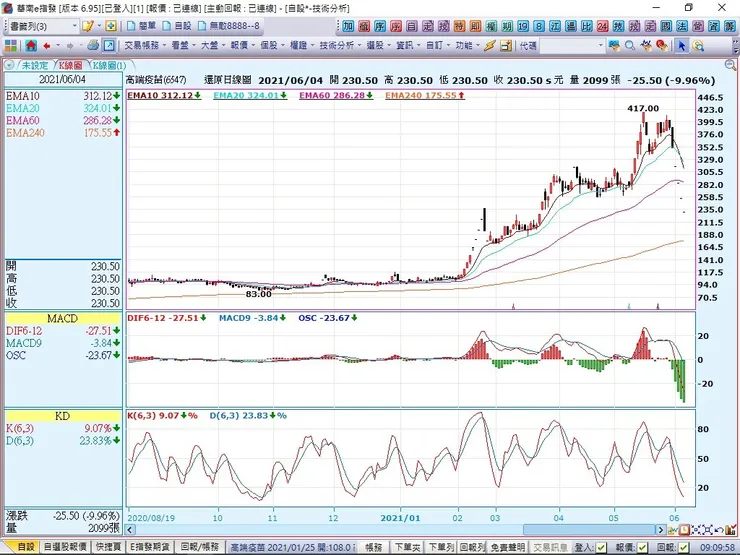Screen dimensions: 740x555
Task: Open the 自選股報價 bottom tab
Action: tap(64, 548)
